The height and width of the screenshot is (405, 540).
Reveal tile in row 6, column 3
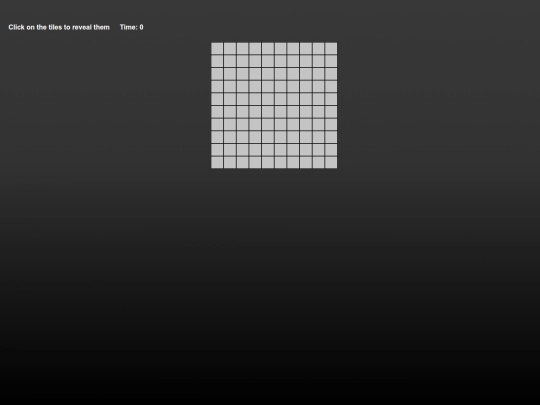pyautogui.click(x=242, y=112)
